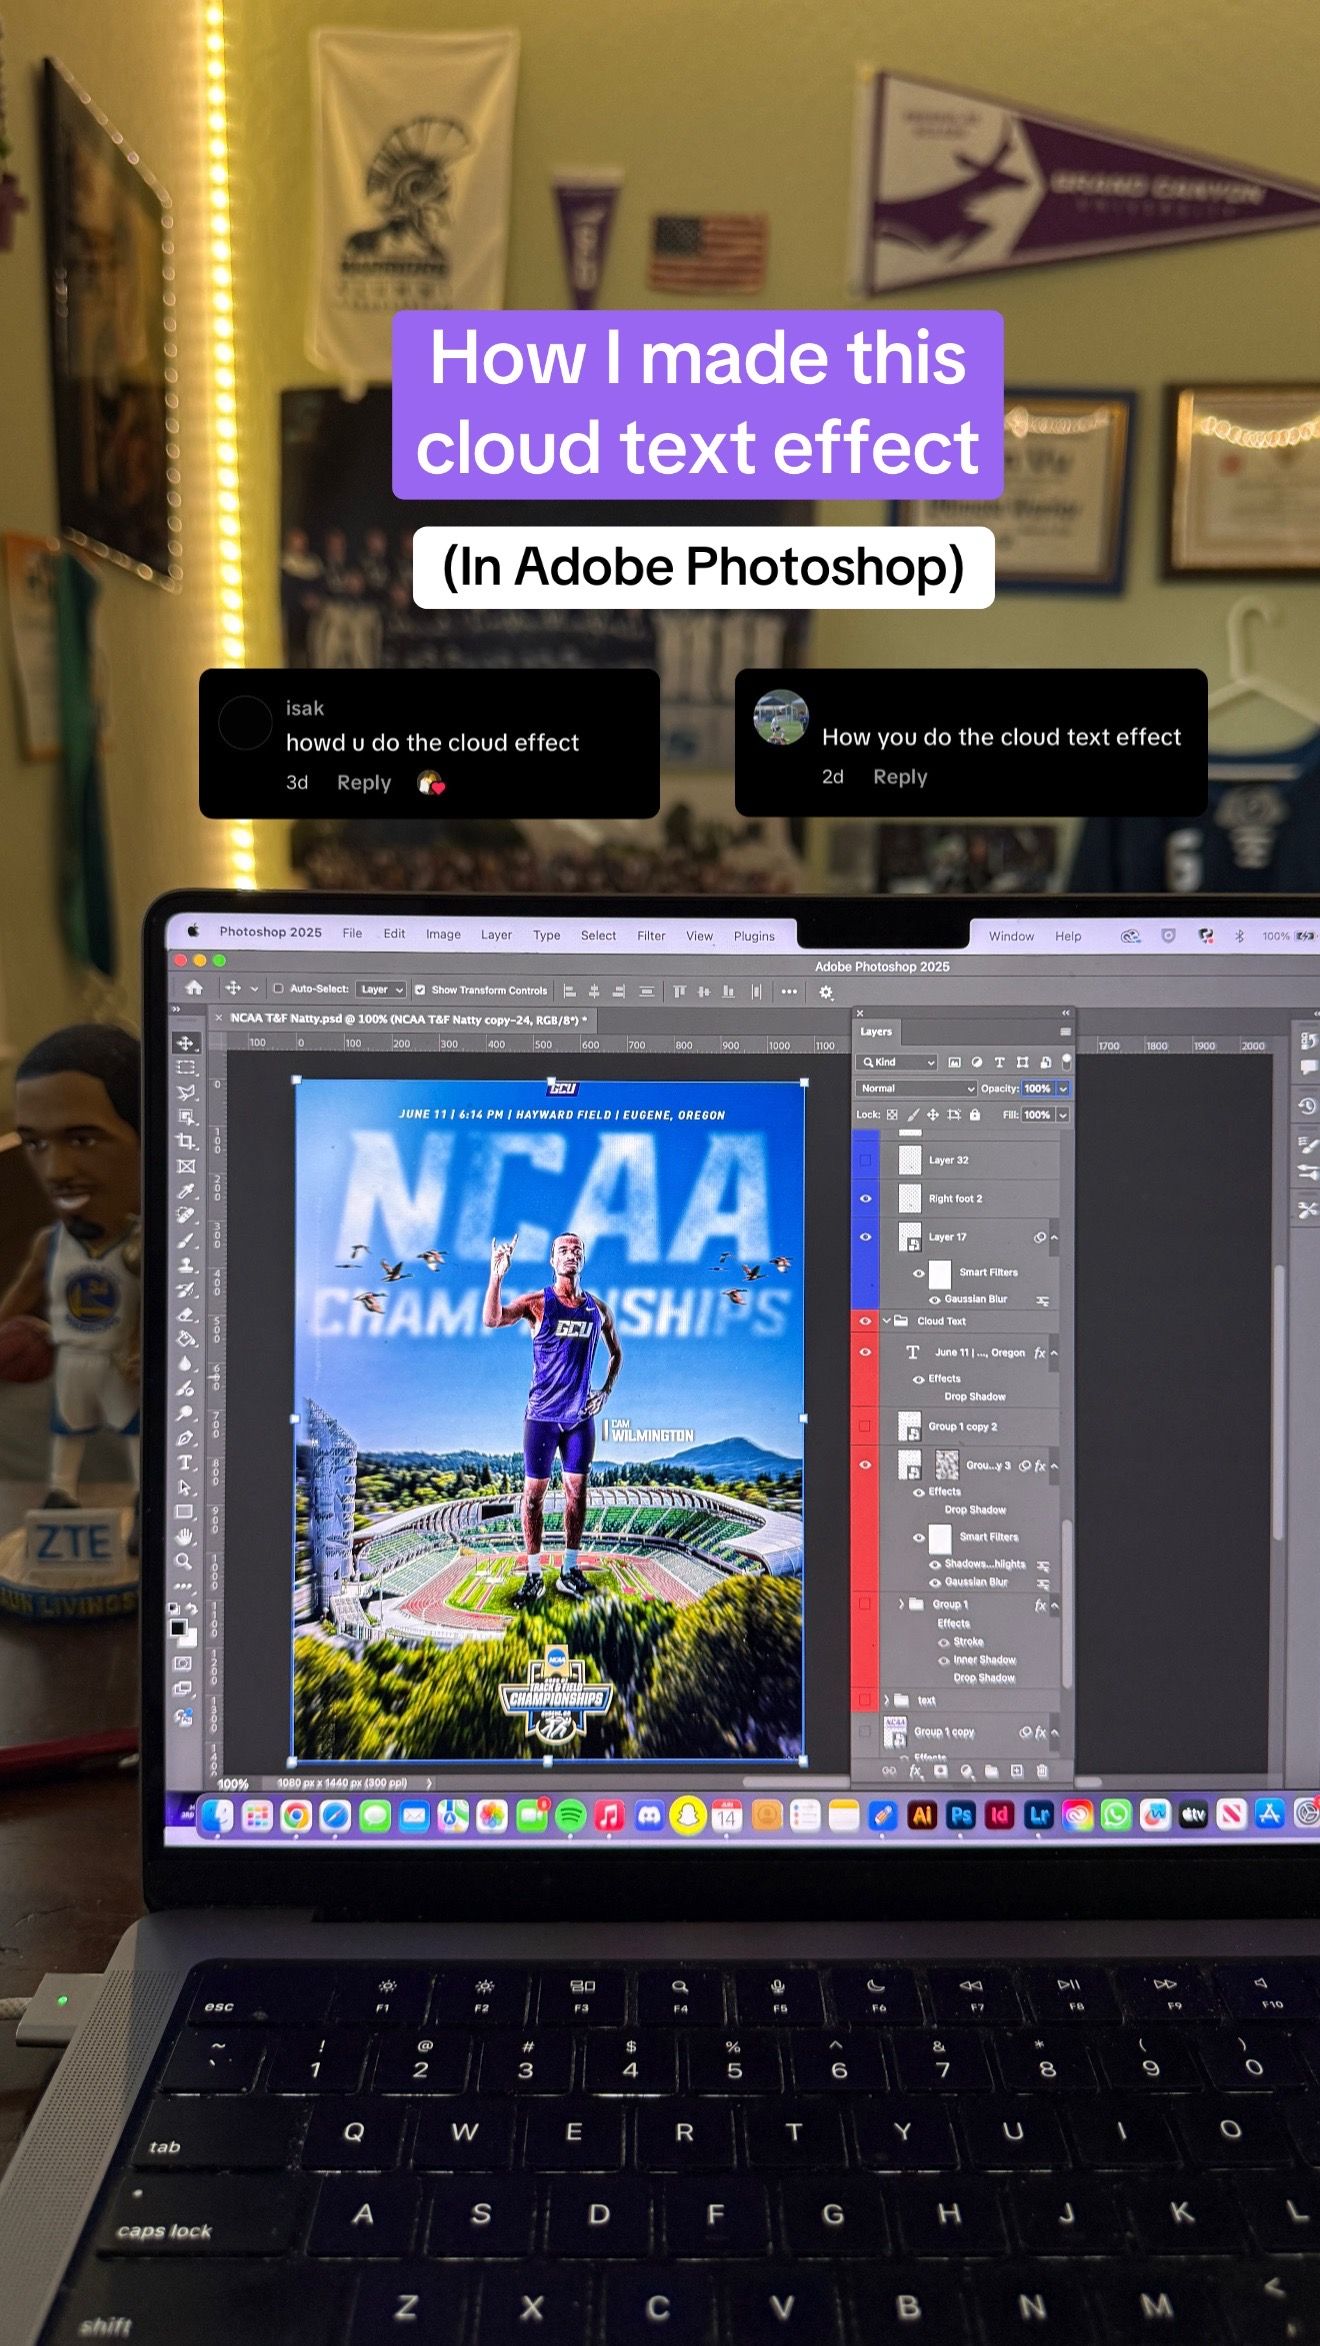Viewport: 1320px width, 2346px height.
Task: Select the Eyedropper tool
Action: coord(186,1190)
